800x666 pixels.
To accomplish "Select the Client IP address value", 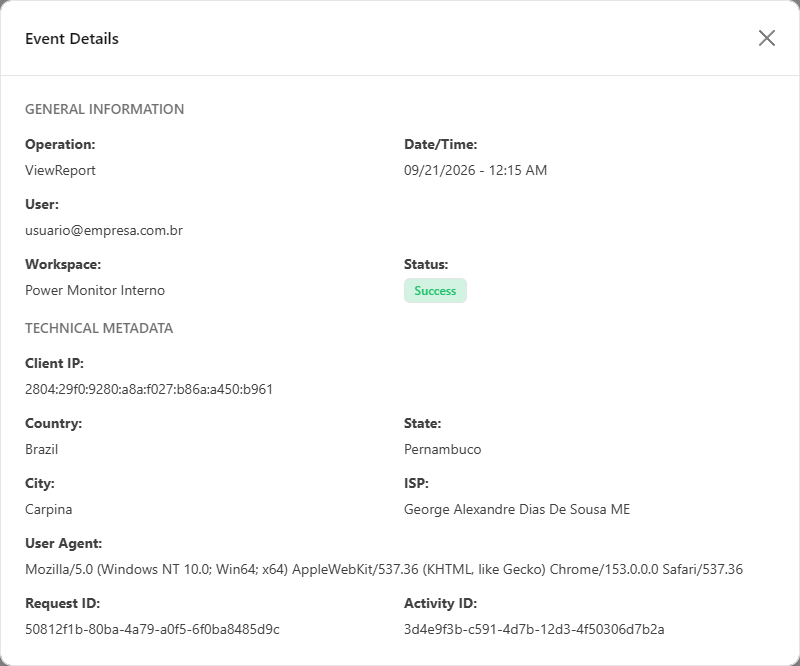I will click(x=149, y=389).
